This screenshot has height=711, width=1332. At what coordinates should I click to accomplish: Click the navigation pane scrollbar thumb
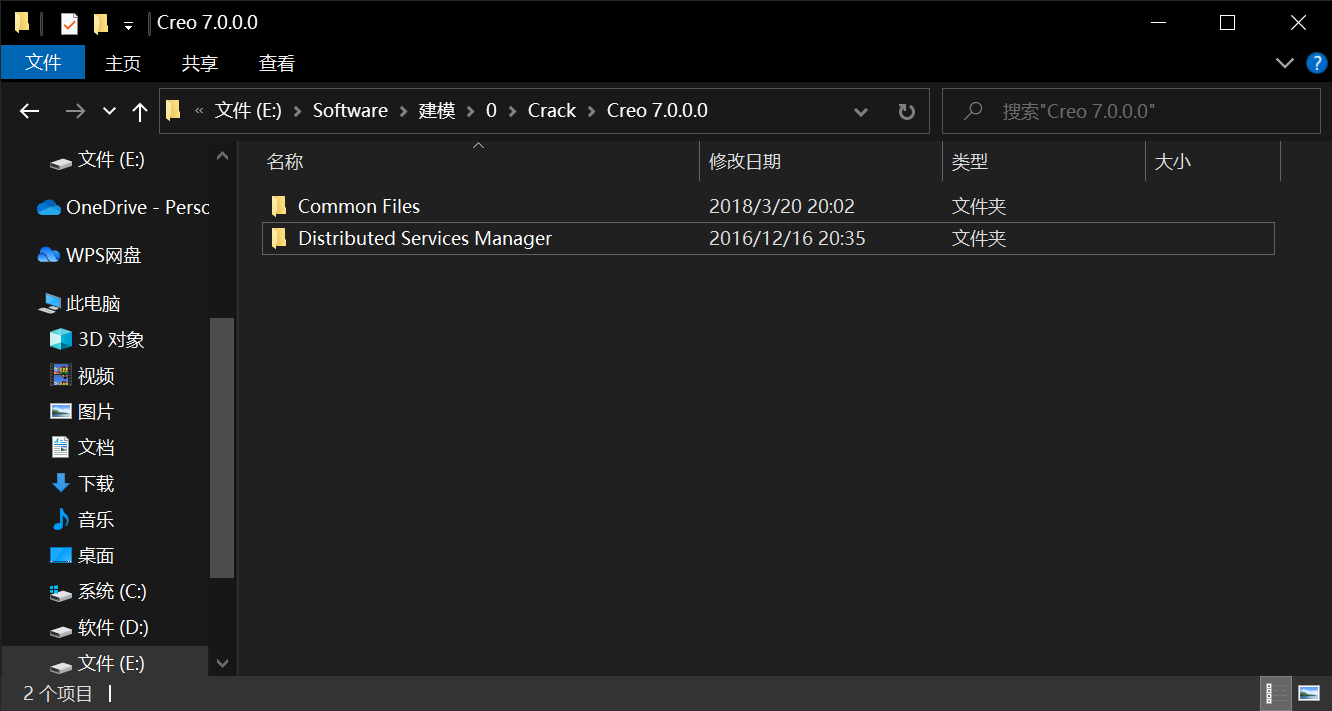click(x=222, y=448)
